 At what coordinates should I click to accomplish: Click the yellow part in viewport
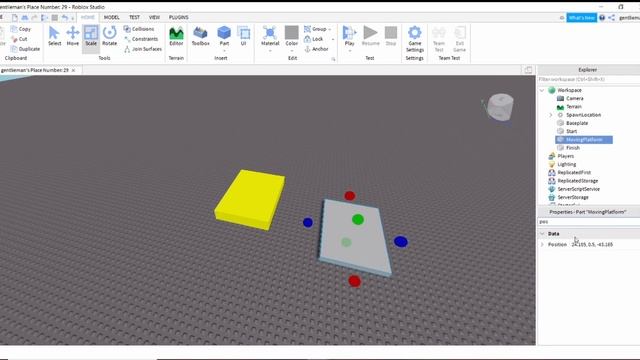pos(250,199)
